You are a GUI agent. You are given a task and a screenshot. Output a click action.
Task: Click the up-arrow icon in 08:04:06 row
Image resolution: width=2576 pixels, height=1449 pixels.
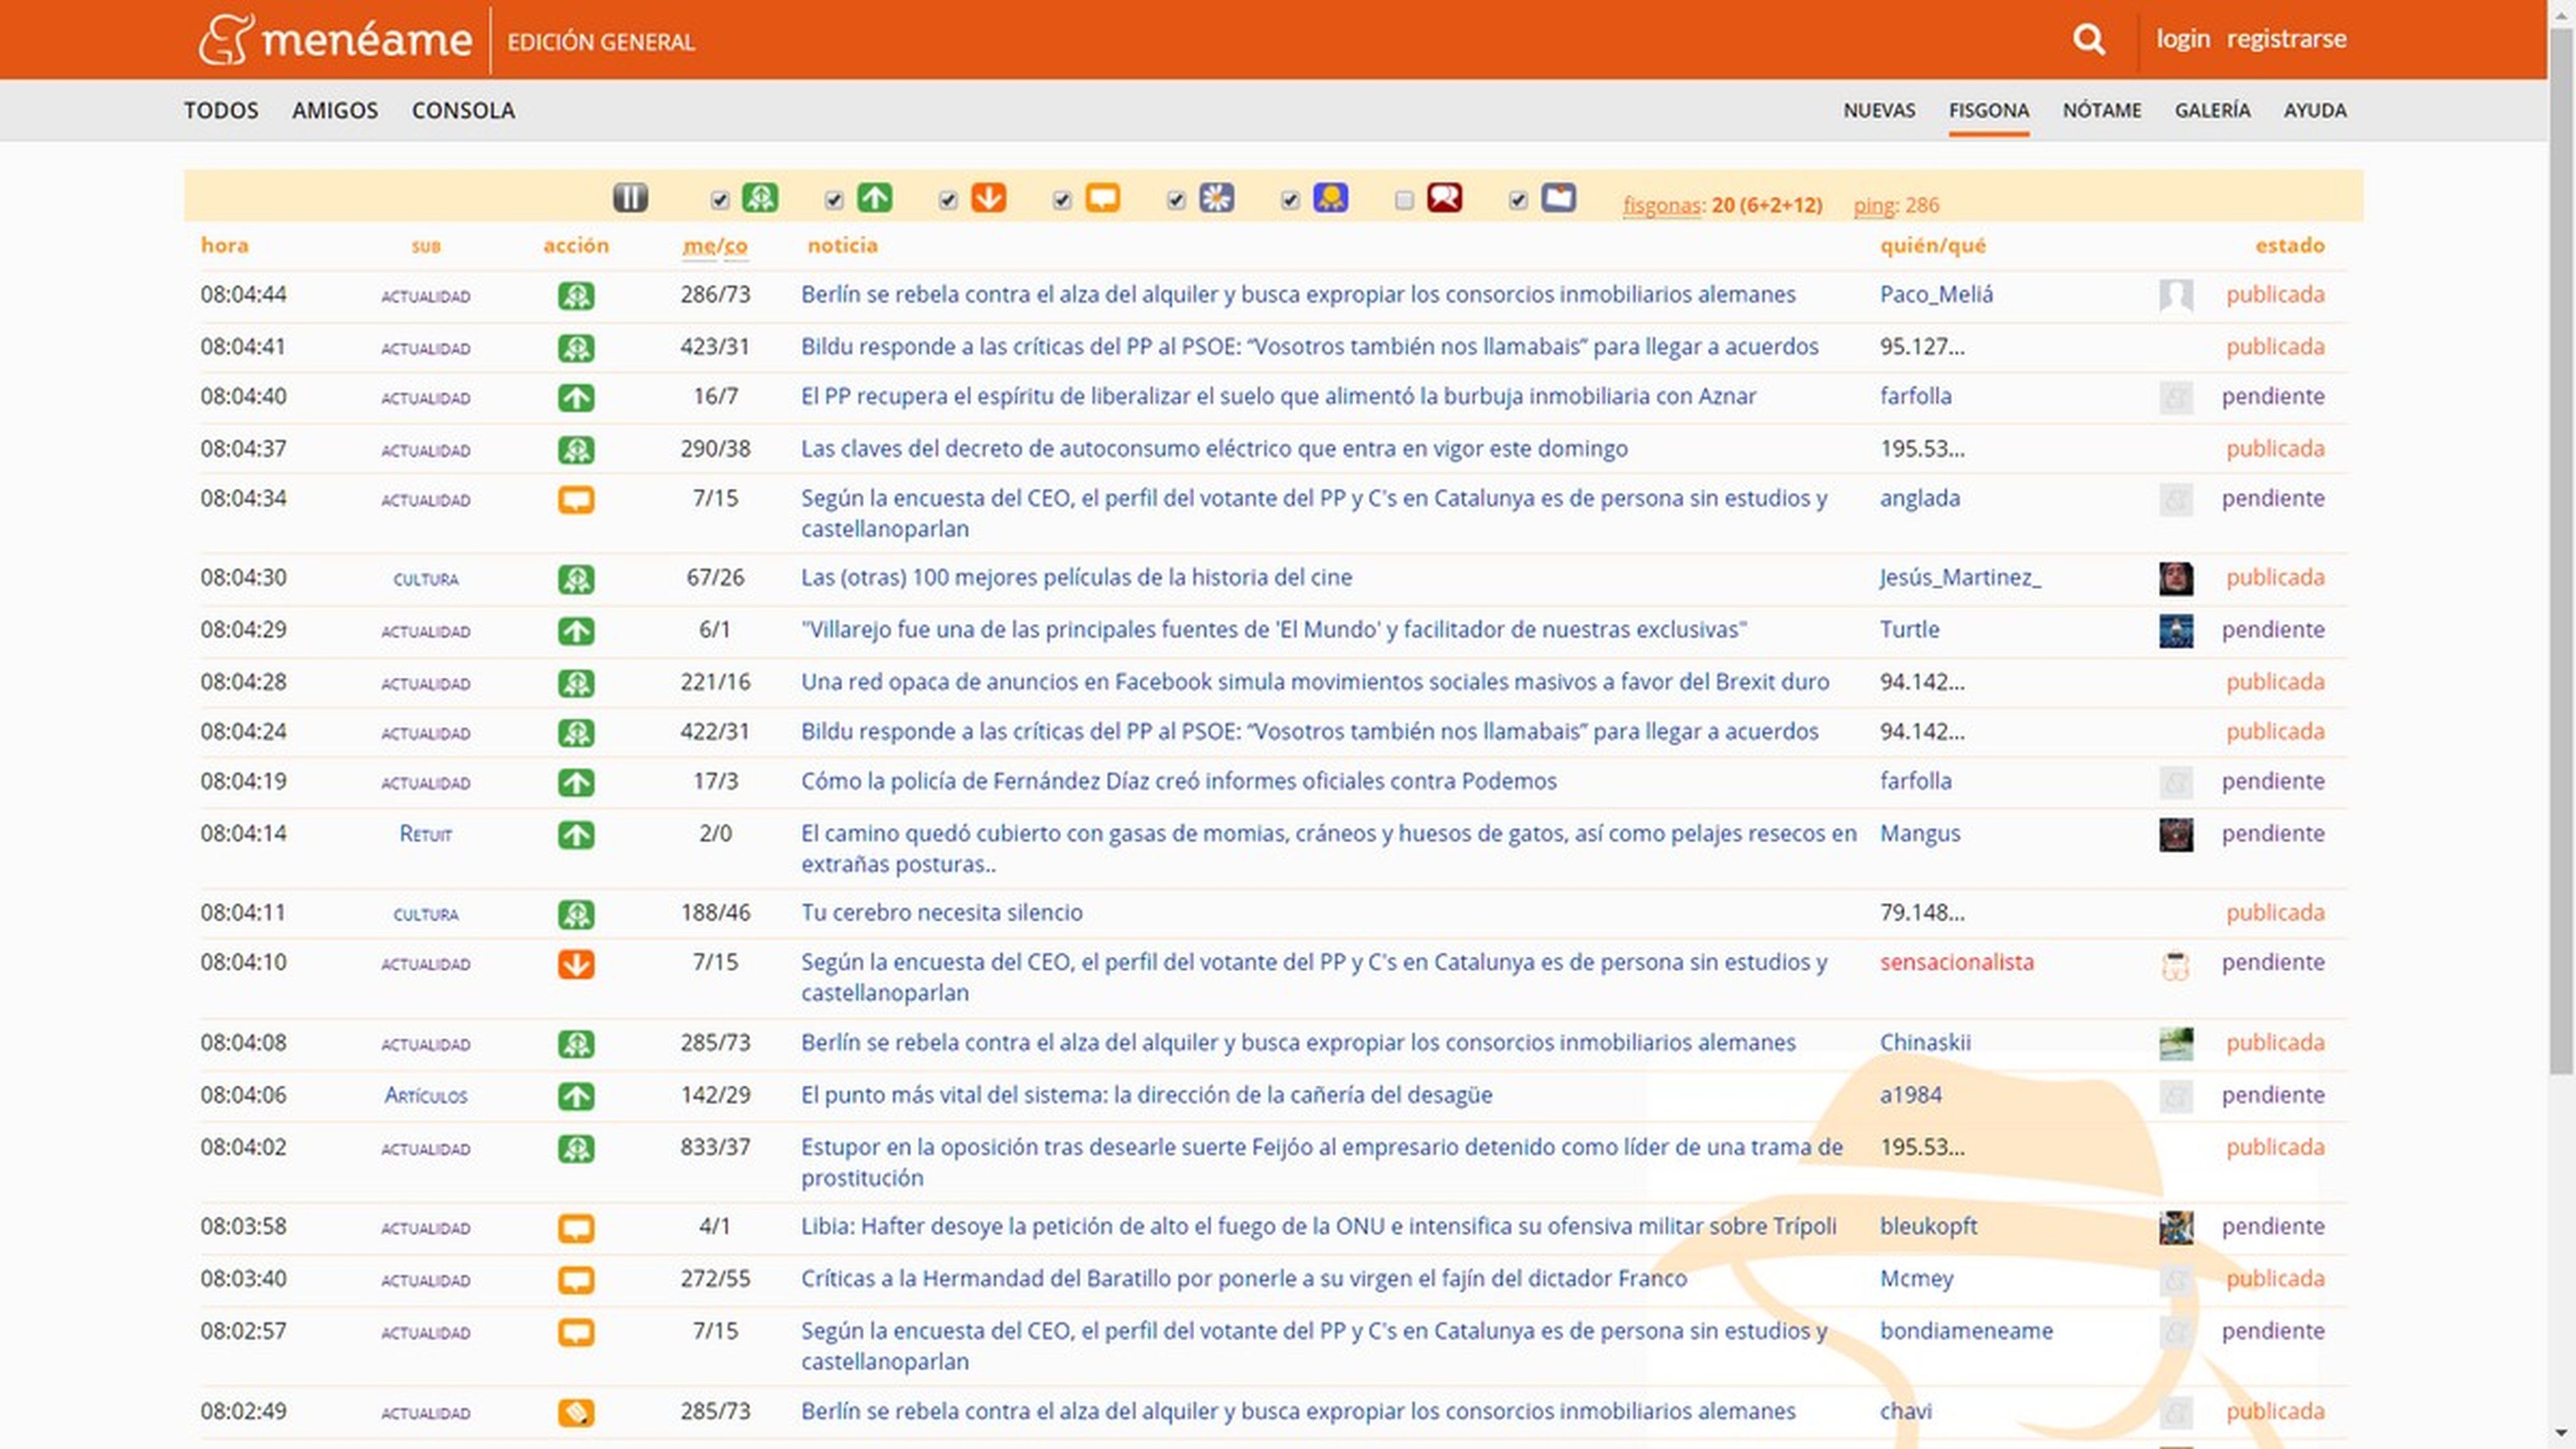point(576,1096)
